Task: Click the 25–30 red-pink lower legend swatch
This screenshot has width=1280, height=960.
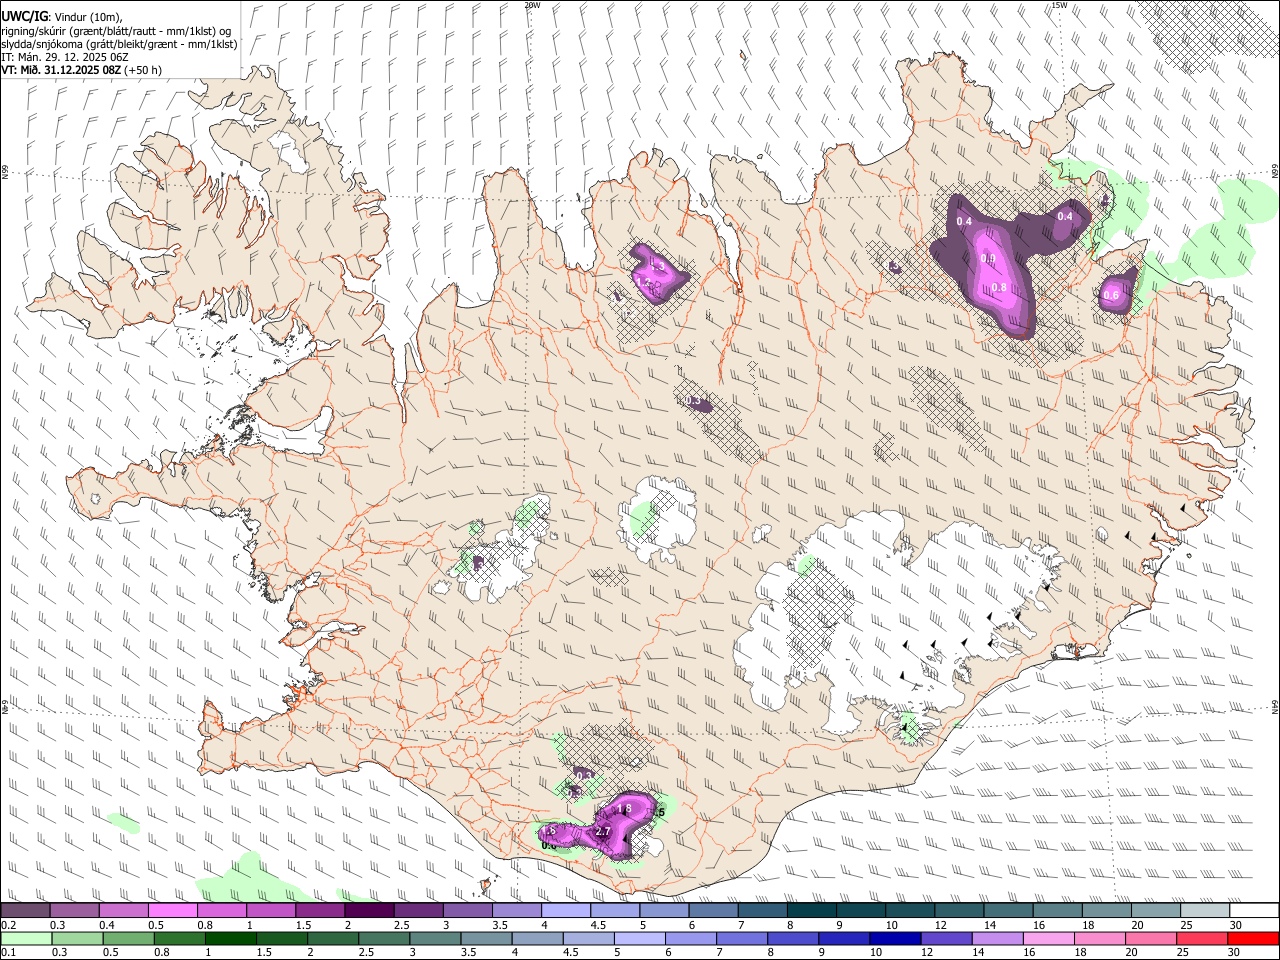Action: coord(1201,938)
